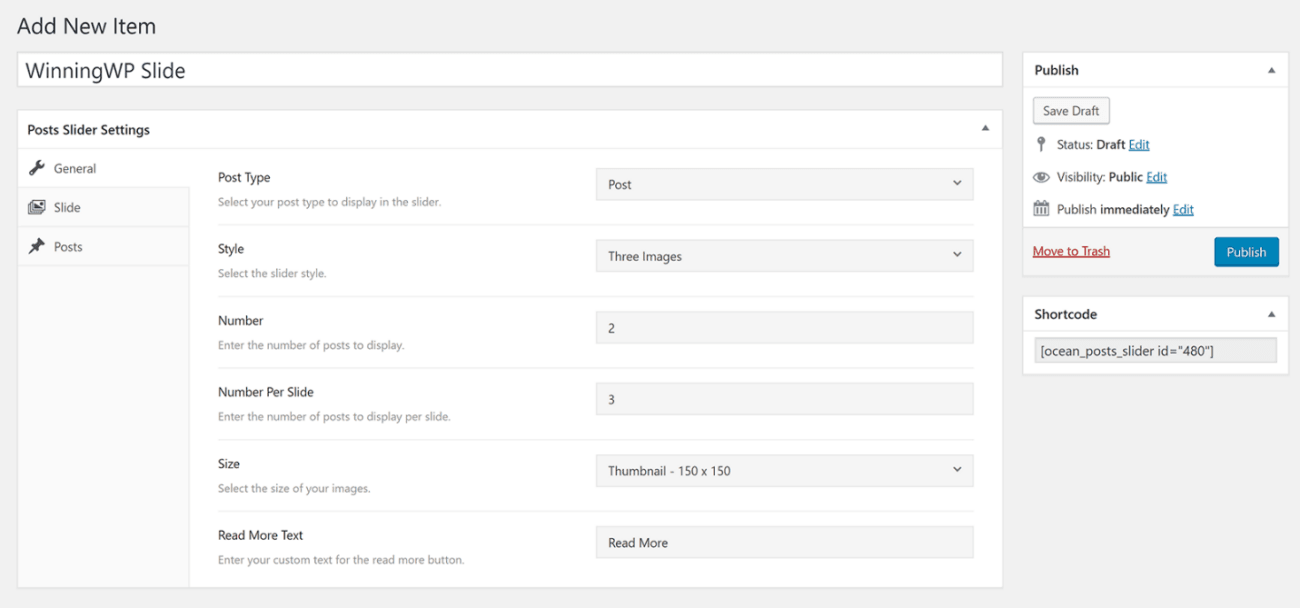Click the Save Draft button
The width and height of the screenshot is (1300, 608).
tap(1071, 111)
